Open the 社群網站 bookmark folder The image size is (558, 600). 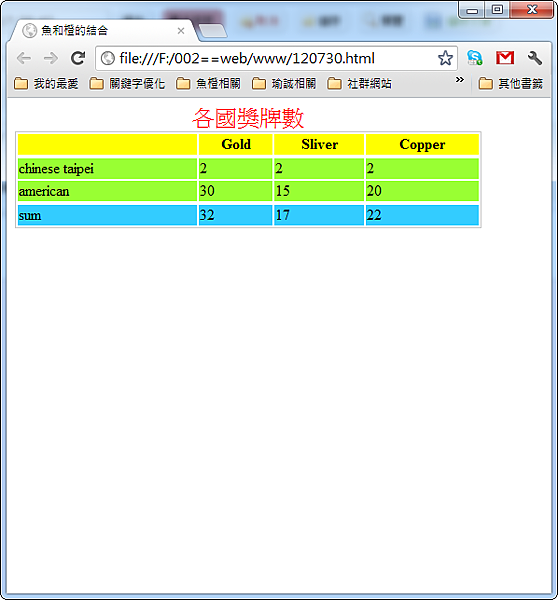(360, 83)
